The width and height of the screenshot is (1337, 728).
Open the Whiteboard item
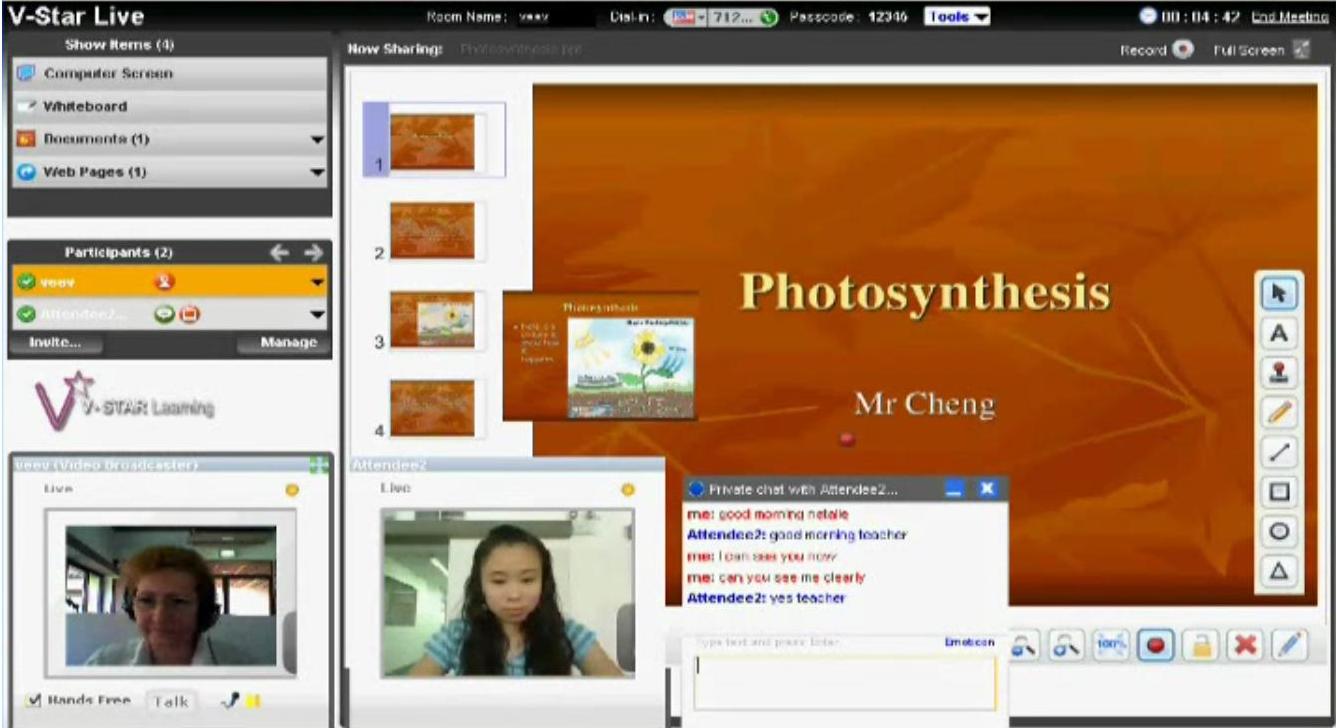pos(85,107)
